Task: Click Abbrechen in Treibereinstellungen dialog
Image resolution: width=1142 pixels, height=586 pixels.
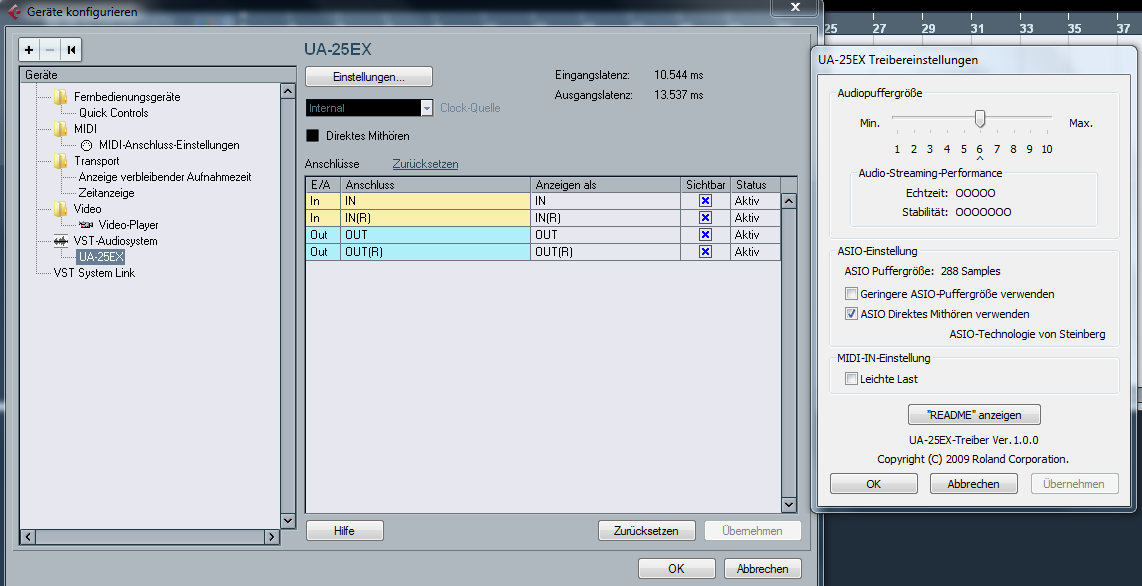Action: point(973,483)
